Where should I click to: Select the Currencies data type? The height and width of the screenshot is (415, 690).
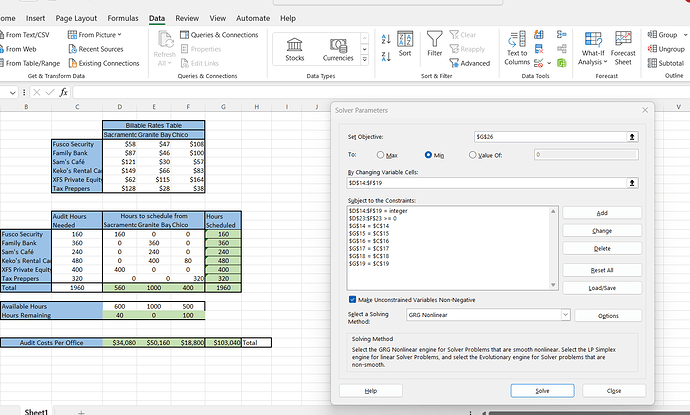(338, 49)
